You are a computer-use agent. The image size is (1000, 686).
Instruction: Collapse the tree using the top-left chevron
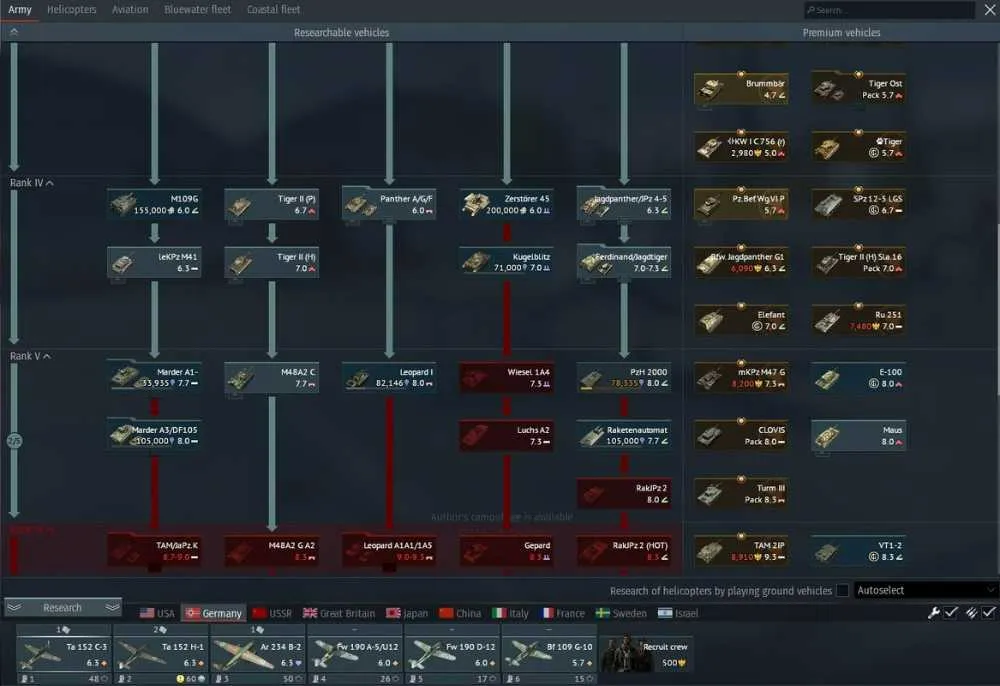click(14, 31)
